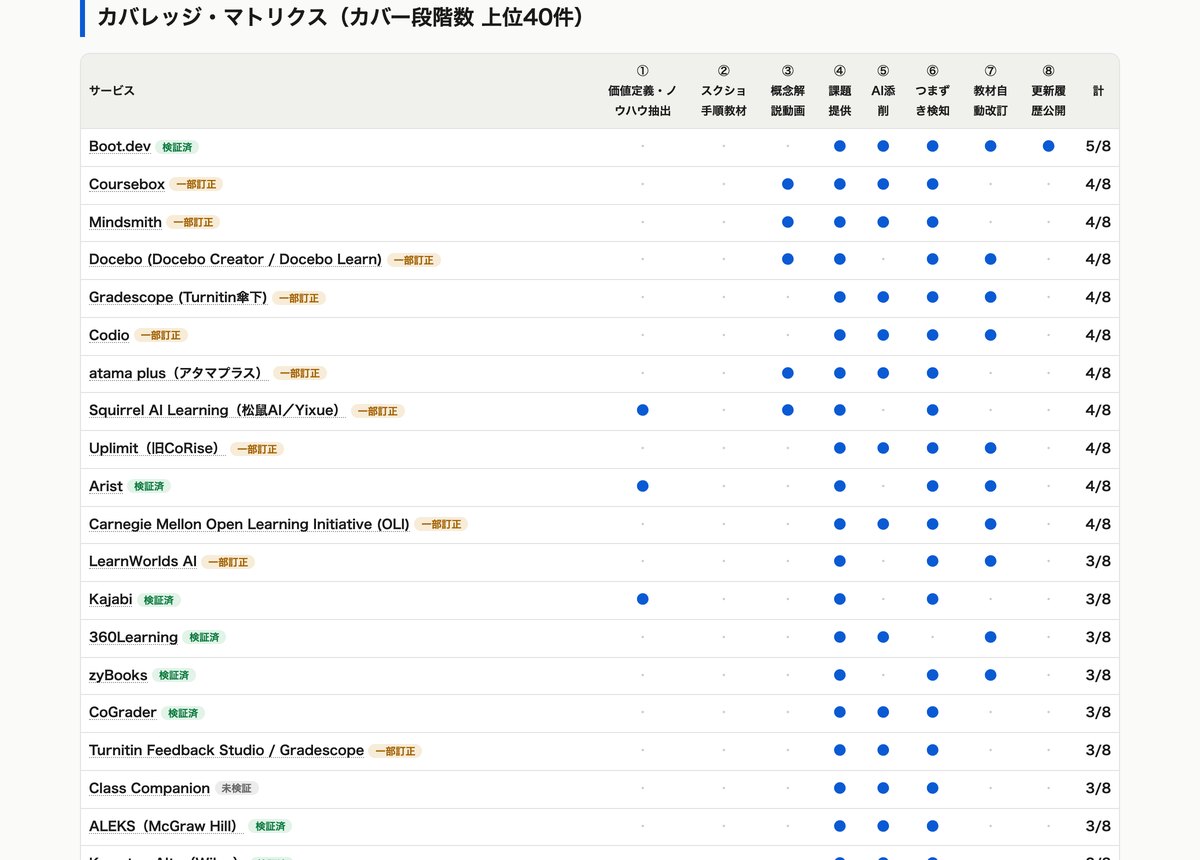Click 360Learning's blue dot under ⑦ 教材自動改訂
Image resolution: width=1200 pixels, height=860 pixels.
[990, 637]
